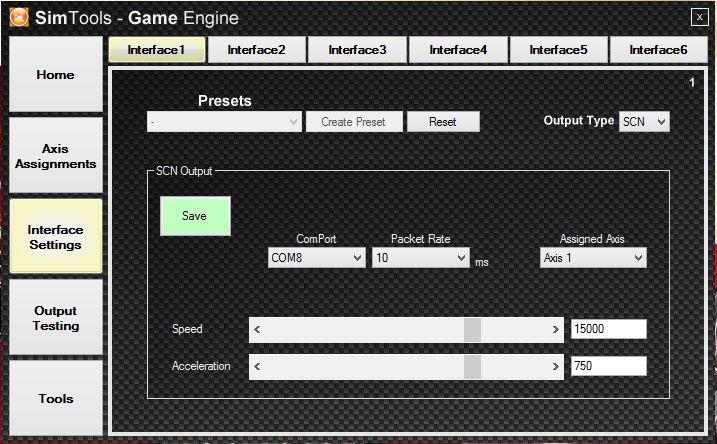Open the Assigned Axis dropdown
The width and height of the screenshot is (717, 444).
[593, 257]
